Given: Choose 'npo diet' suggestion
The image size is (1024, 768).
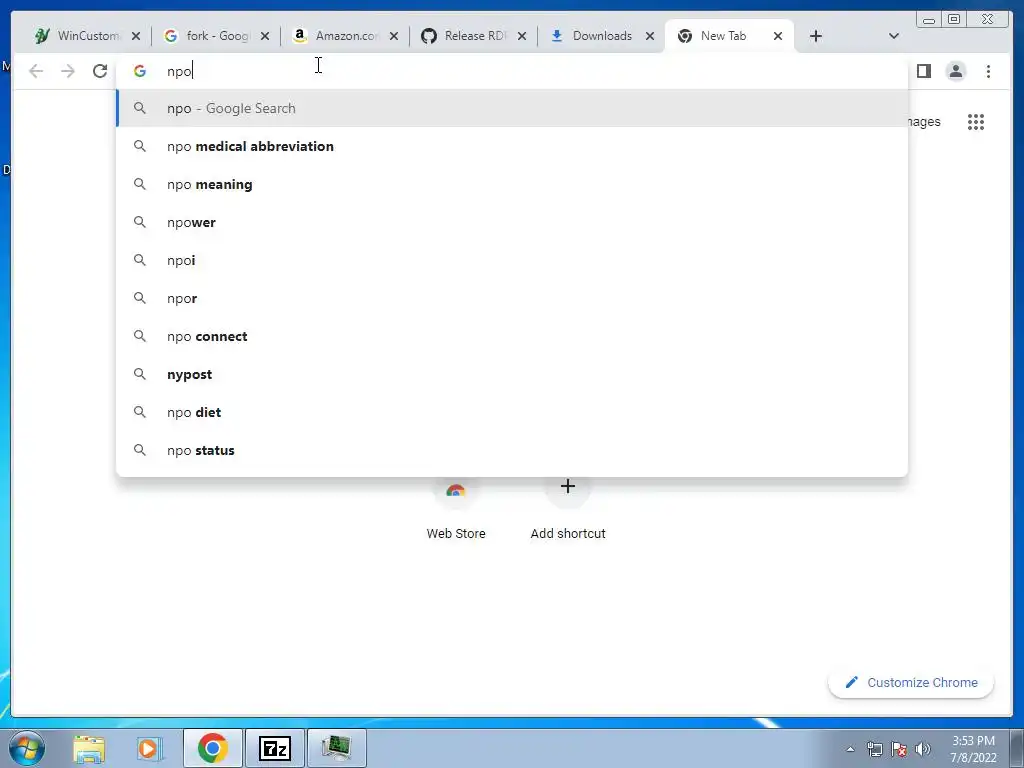Looking at the screenshot, I should (512, 412).
